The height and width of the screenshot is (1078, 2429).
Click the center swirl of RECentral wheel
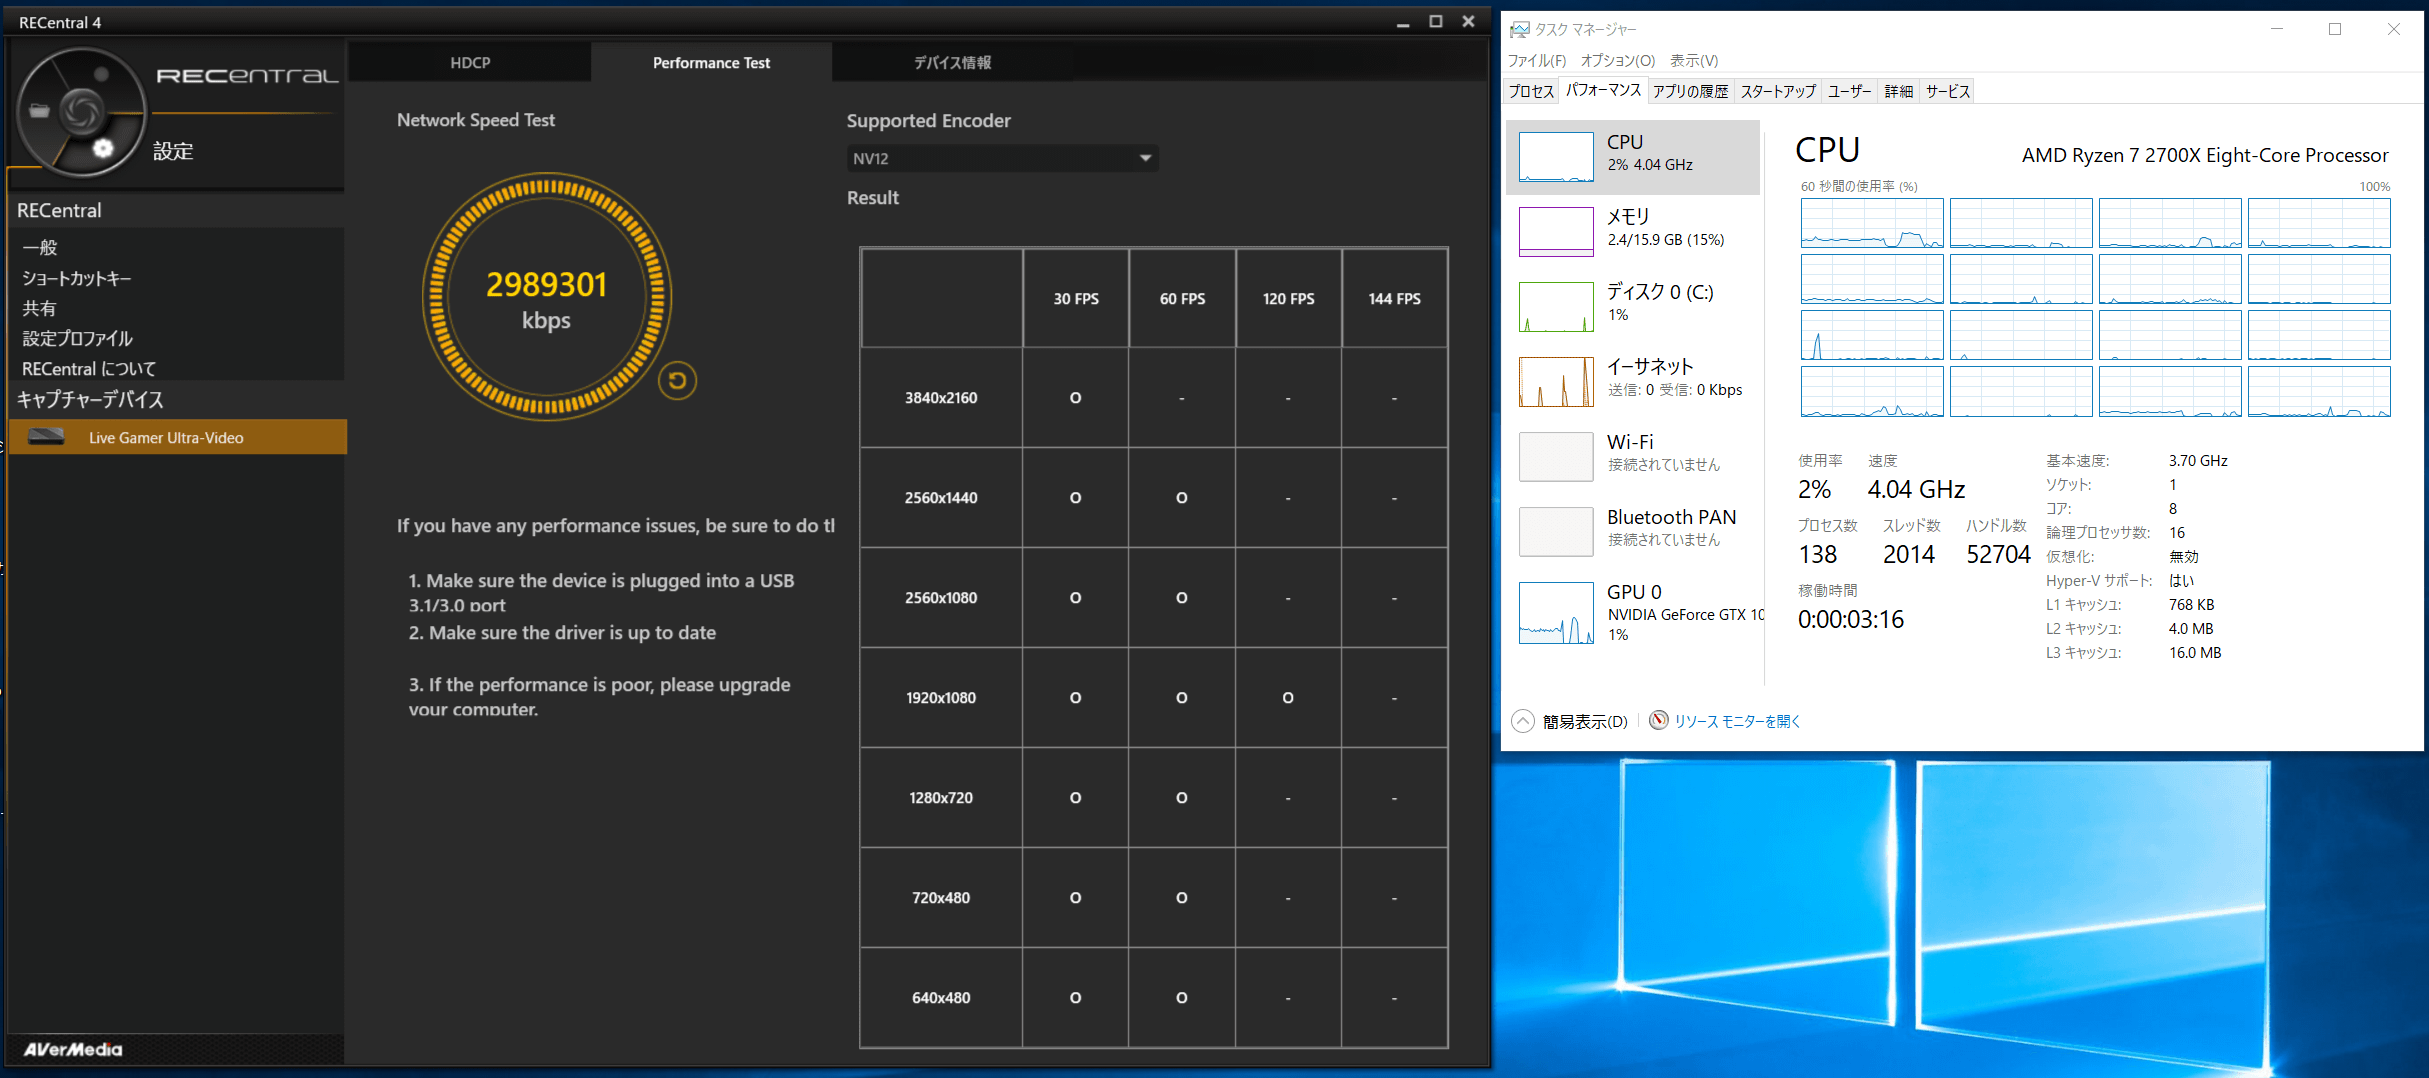point(81,111)
